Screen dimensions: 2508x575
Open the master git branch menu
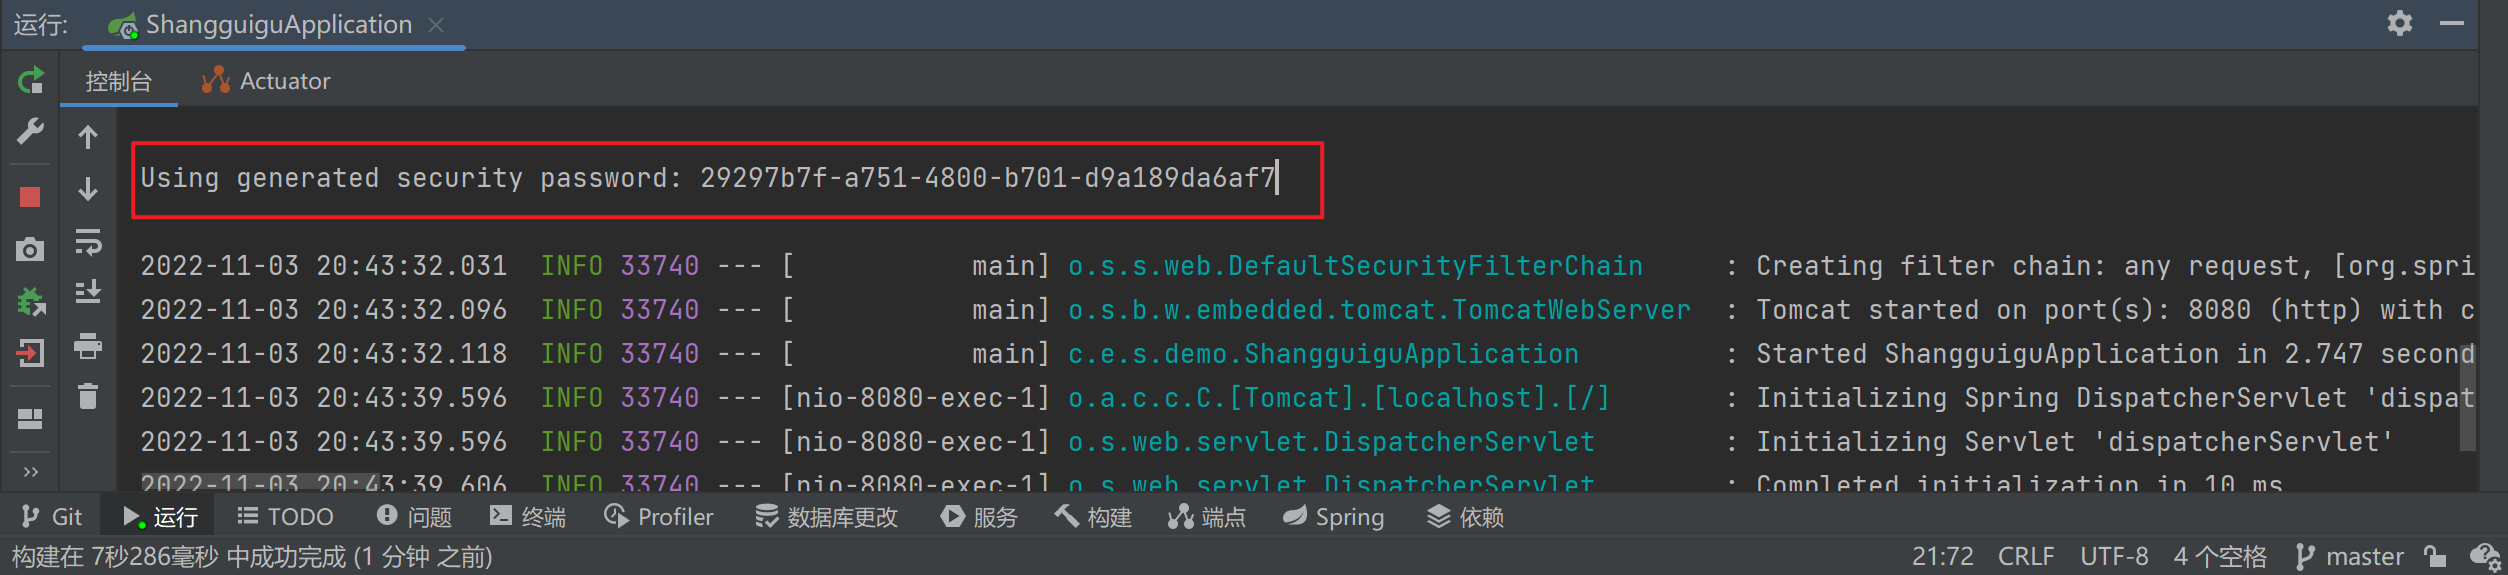click(2350, 556)
